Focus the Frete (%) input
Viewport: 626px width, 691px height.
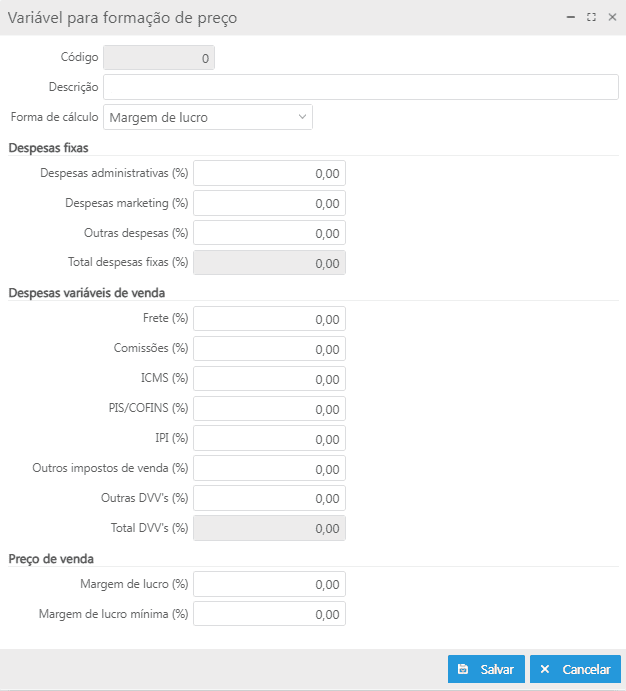[x=269, y=319]
